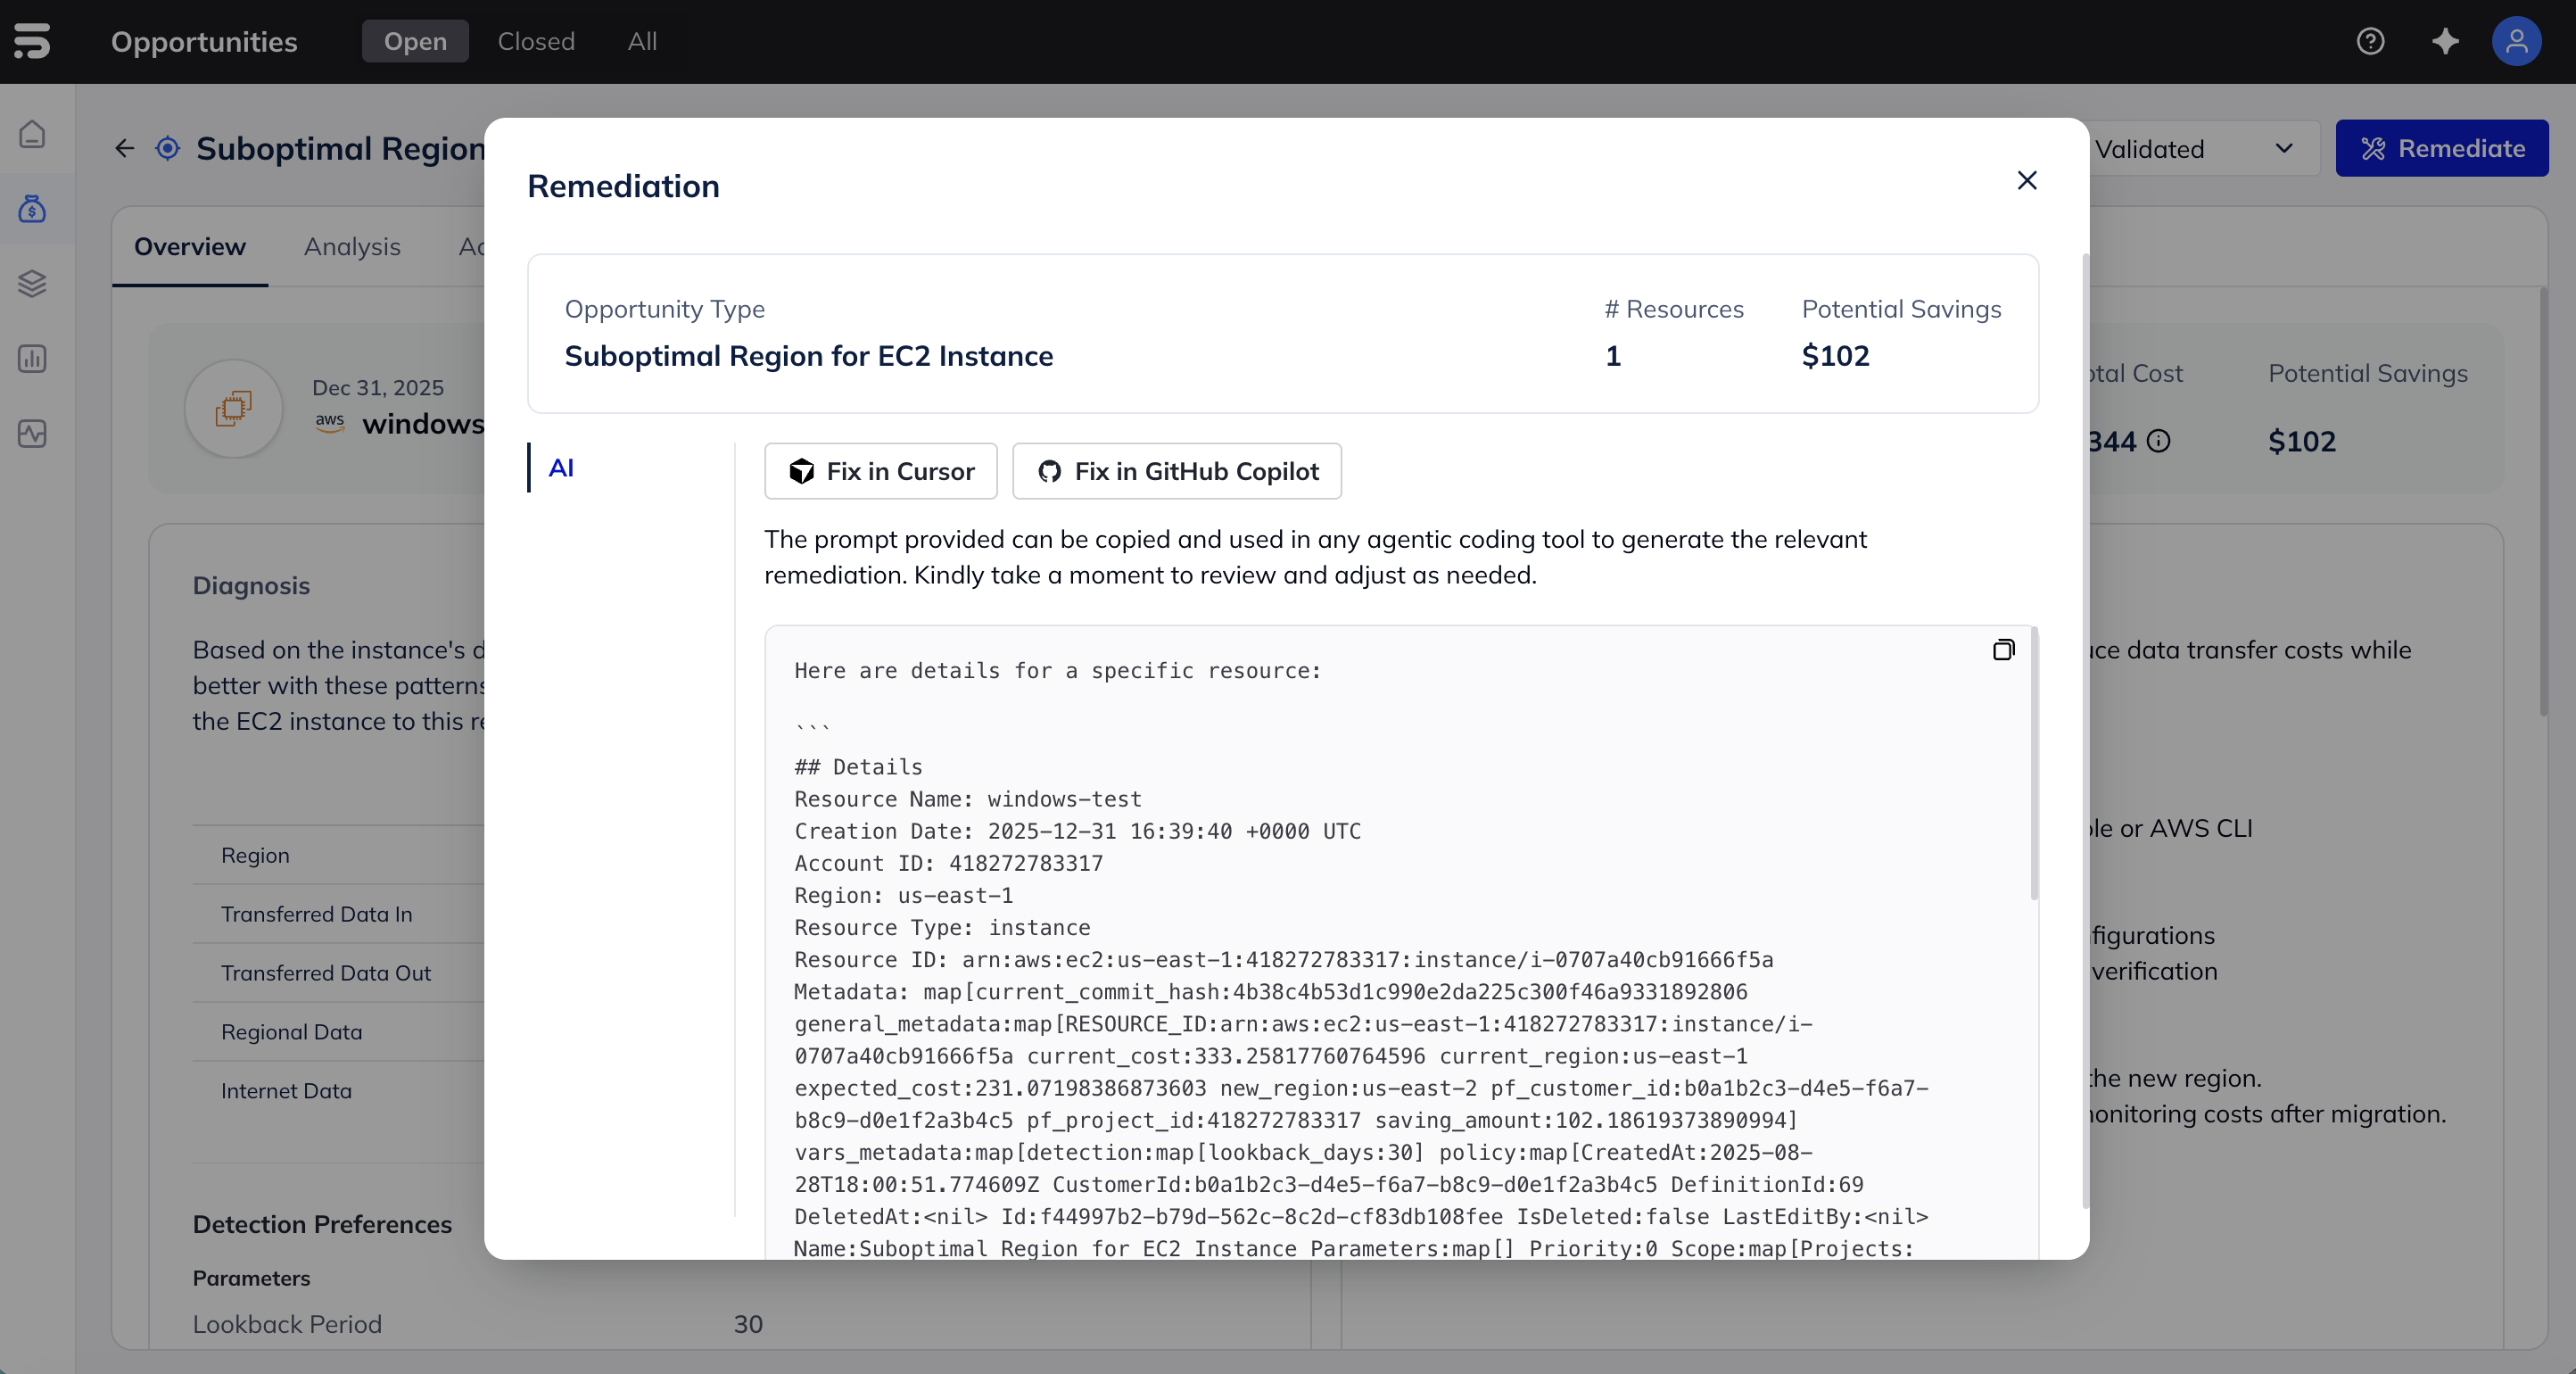Click the help question mark icon

point(2369,41)
